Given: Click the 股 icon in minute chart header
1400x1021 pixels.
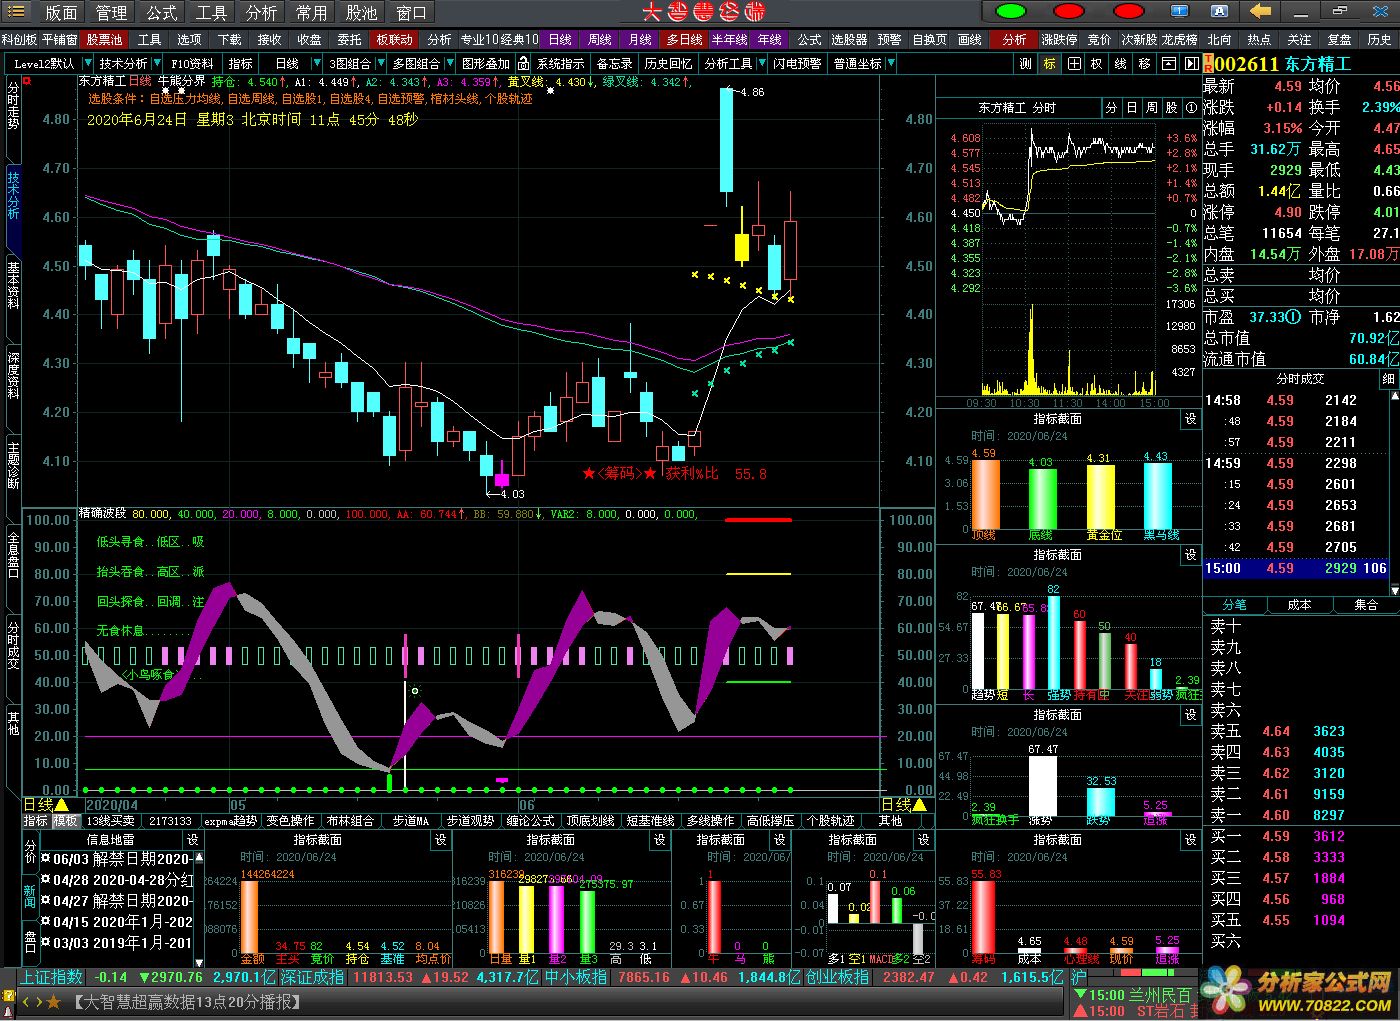Looking at the screenshot, I should [x=1171, y=107].
